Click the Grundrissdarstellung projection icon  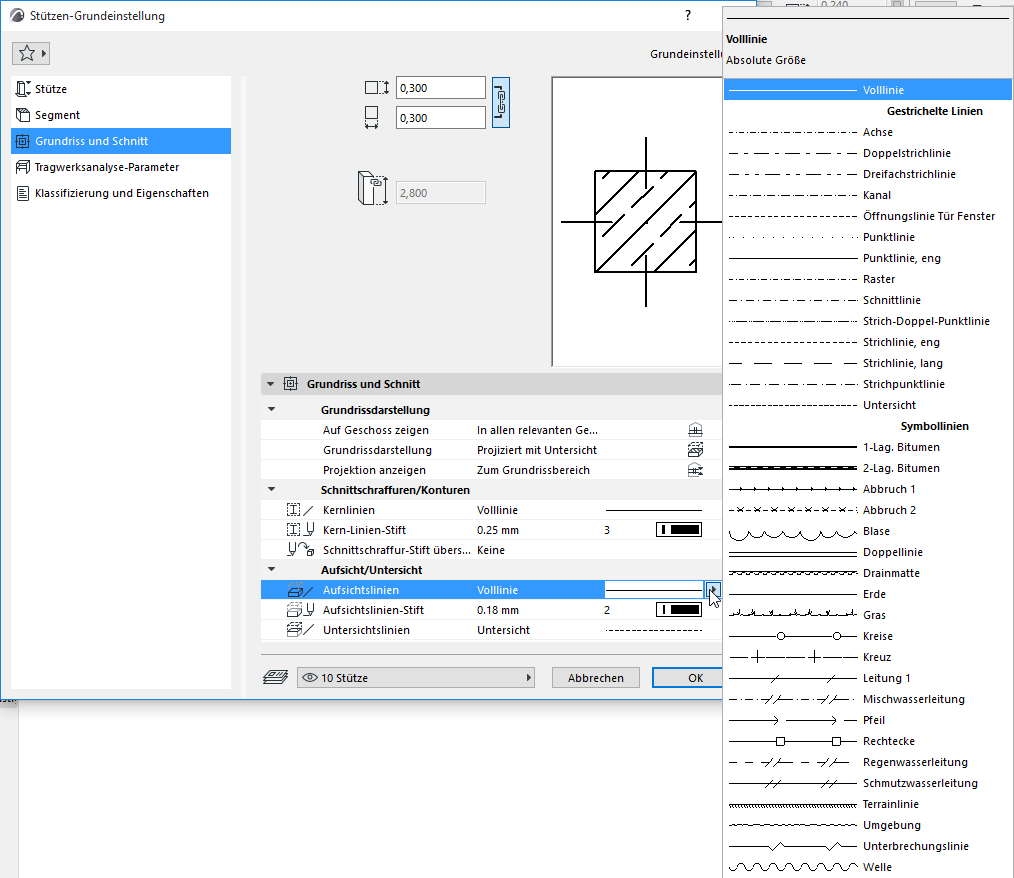[x=695, y=450]
